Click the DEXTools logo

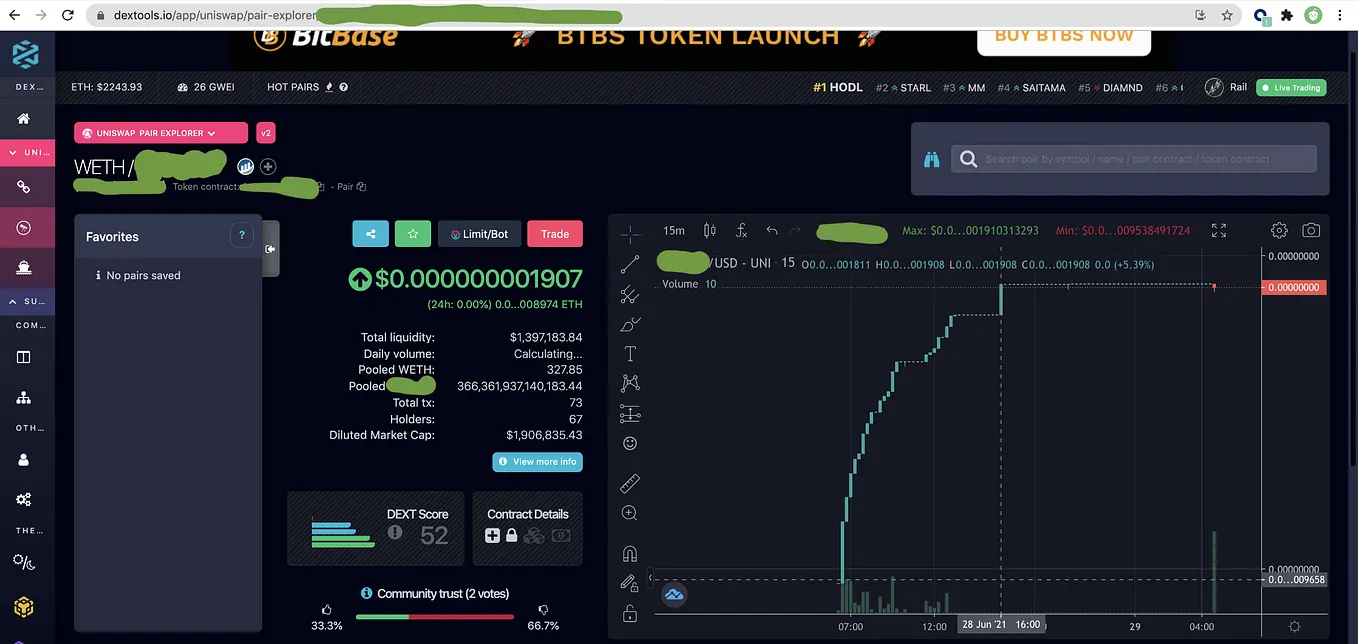click(x=25, y=55)
